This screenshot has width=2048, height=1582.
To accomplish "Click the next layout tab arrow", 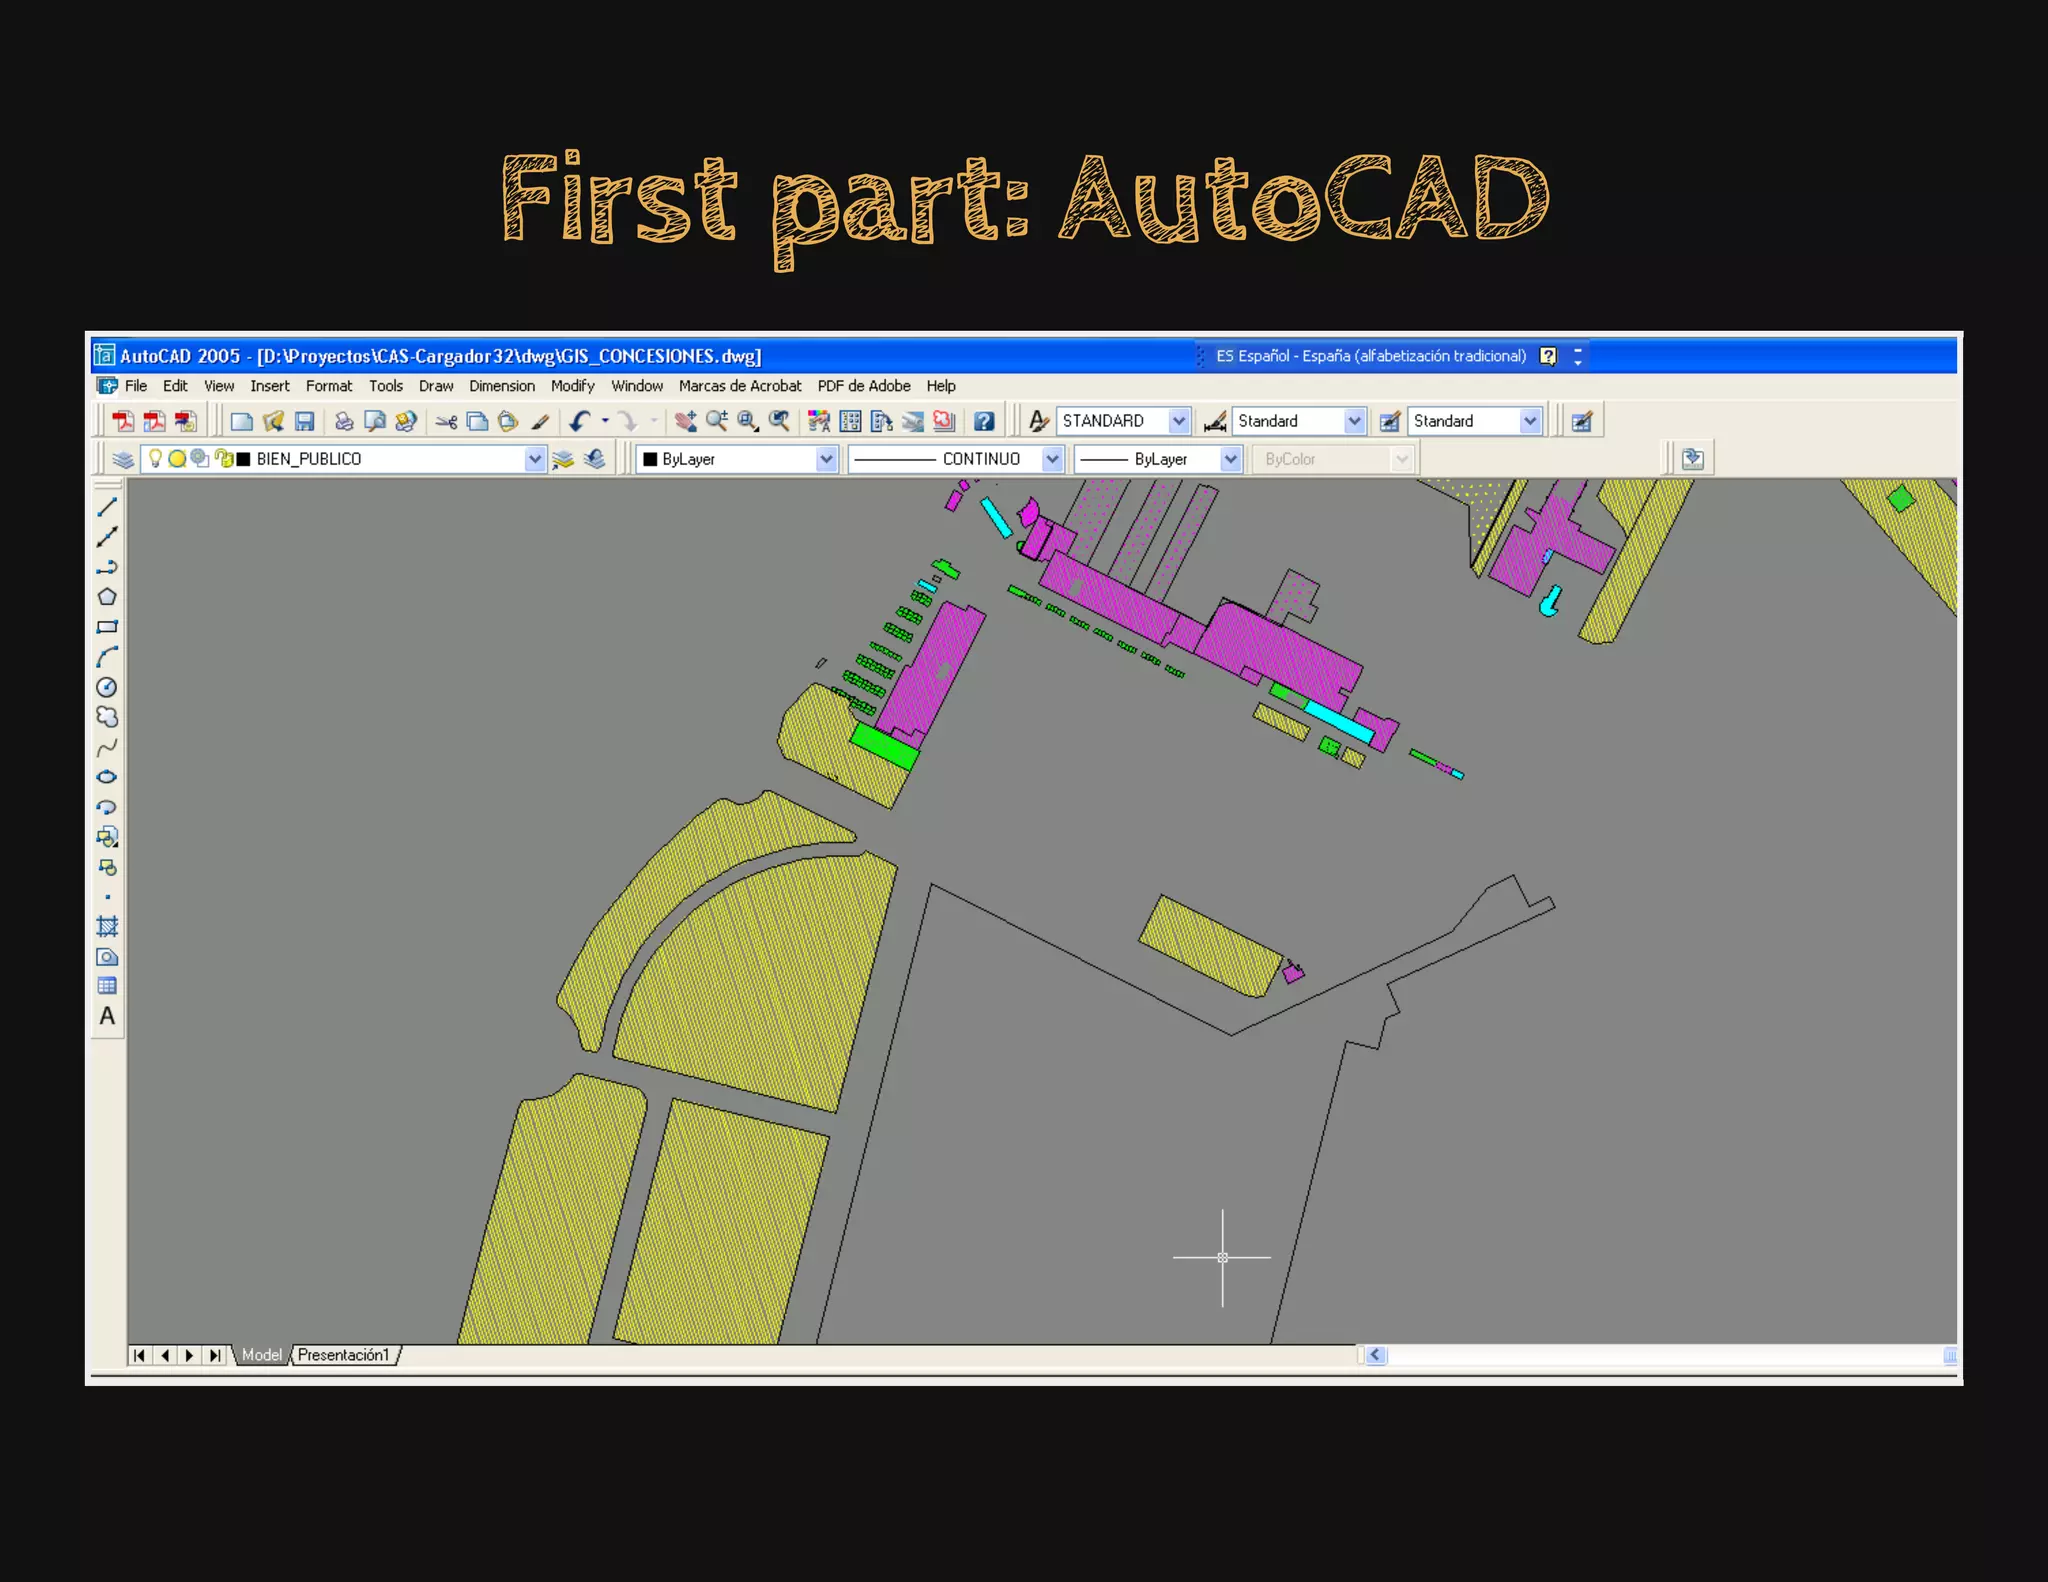I will (x=189, y=1355).
